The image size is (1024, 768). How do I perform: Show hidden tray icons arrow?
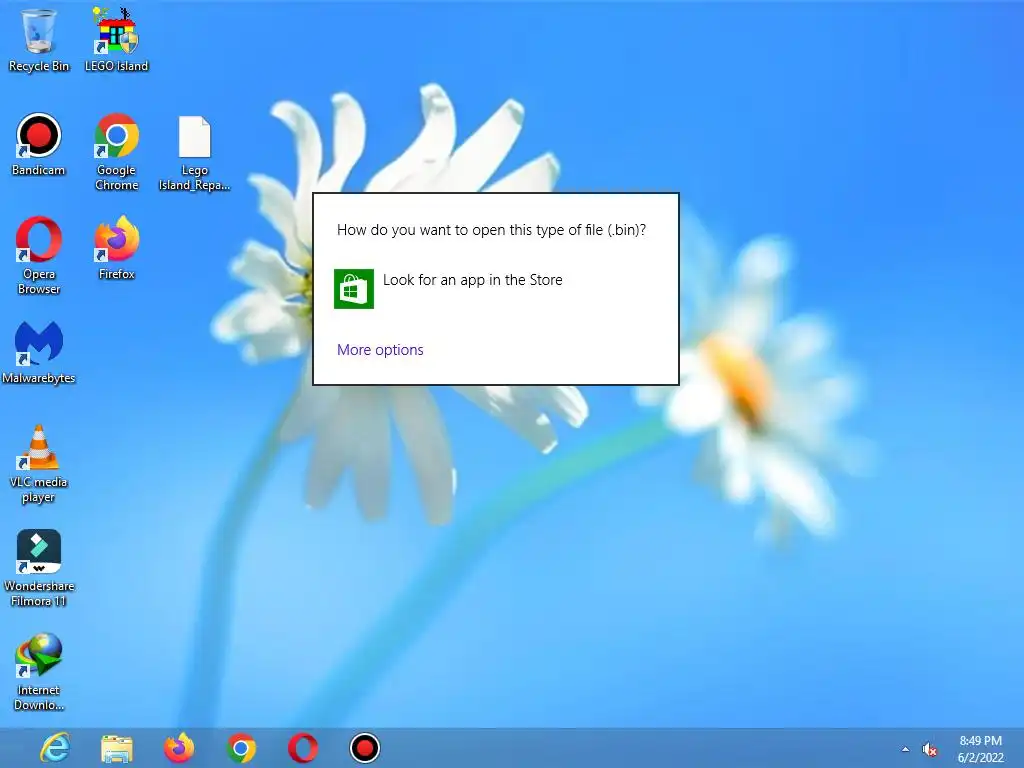[x=905, y=750]
